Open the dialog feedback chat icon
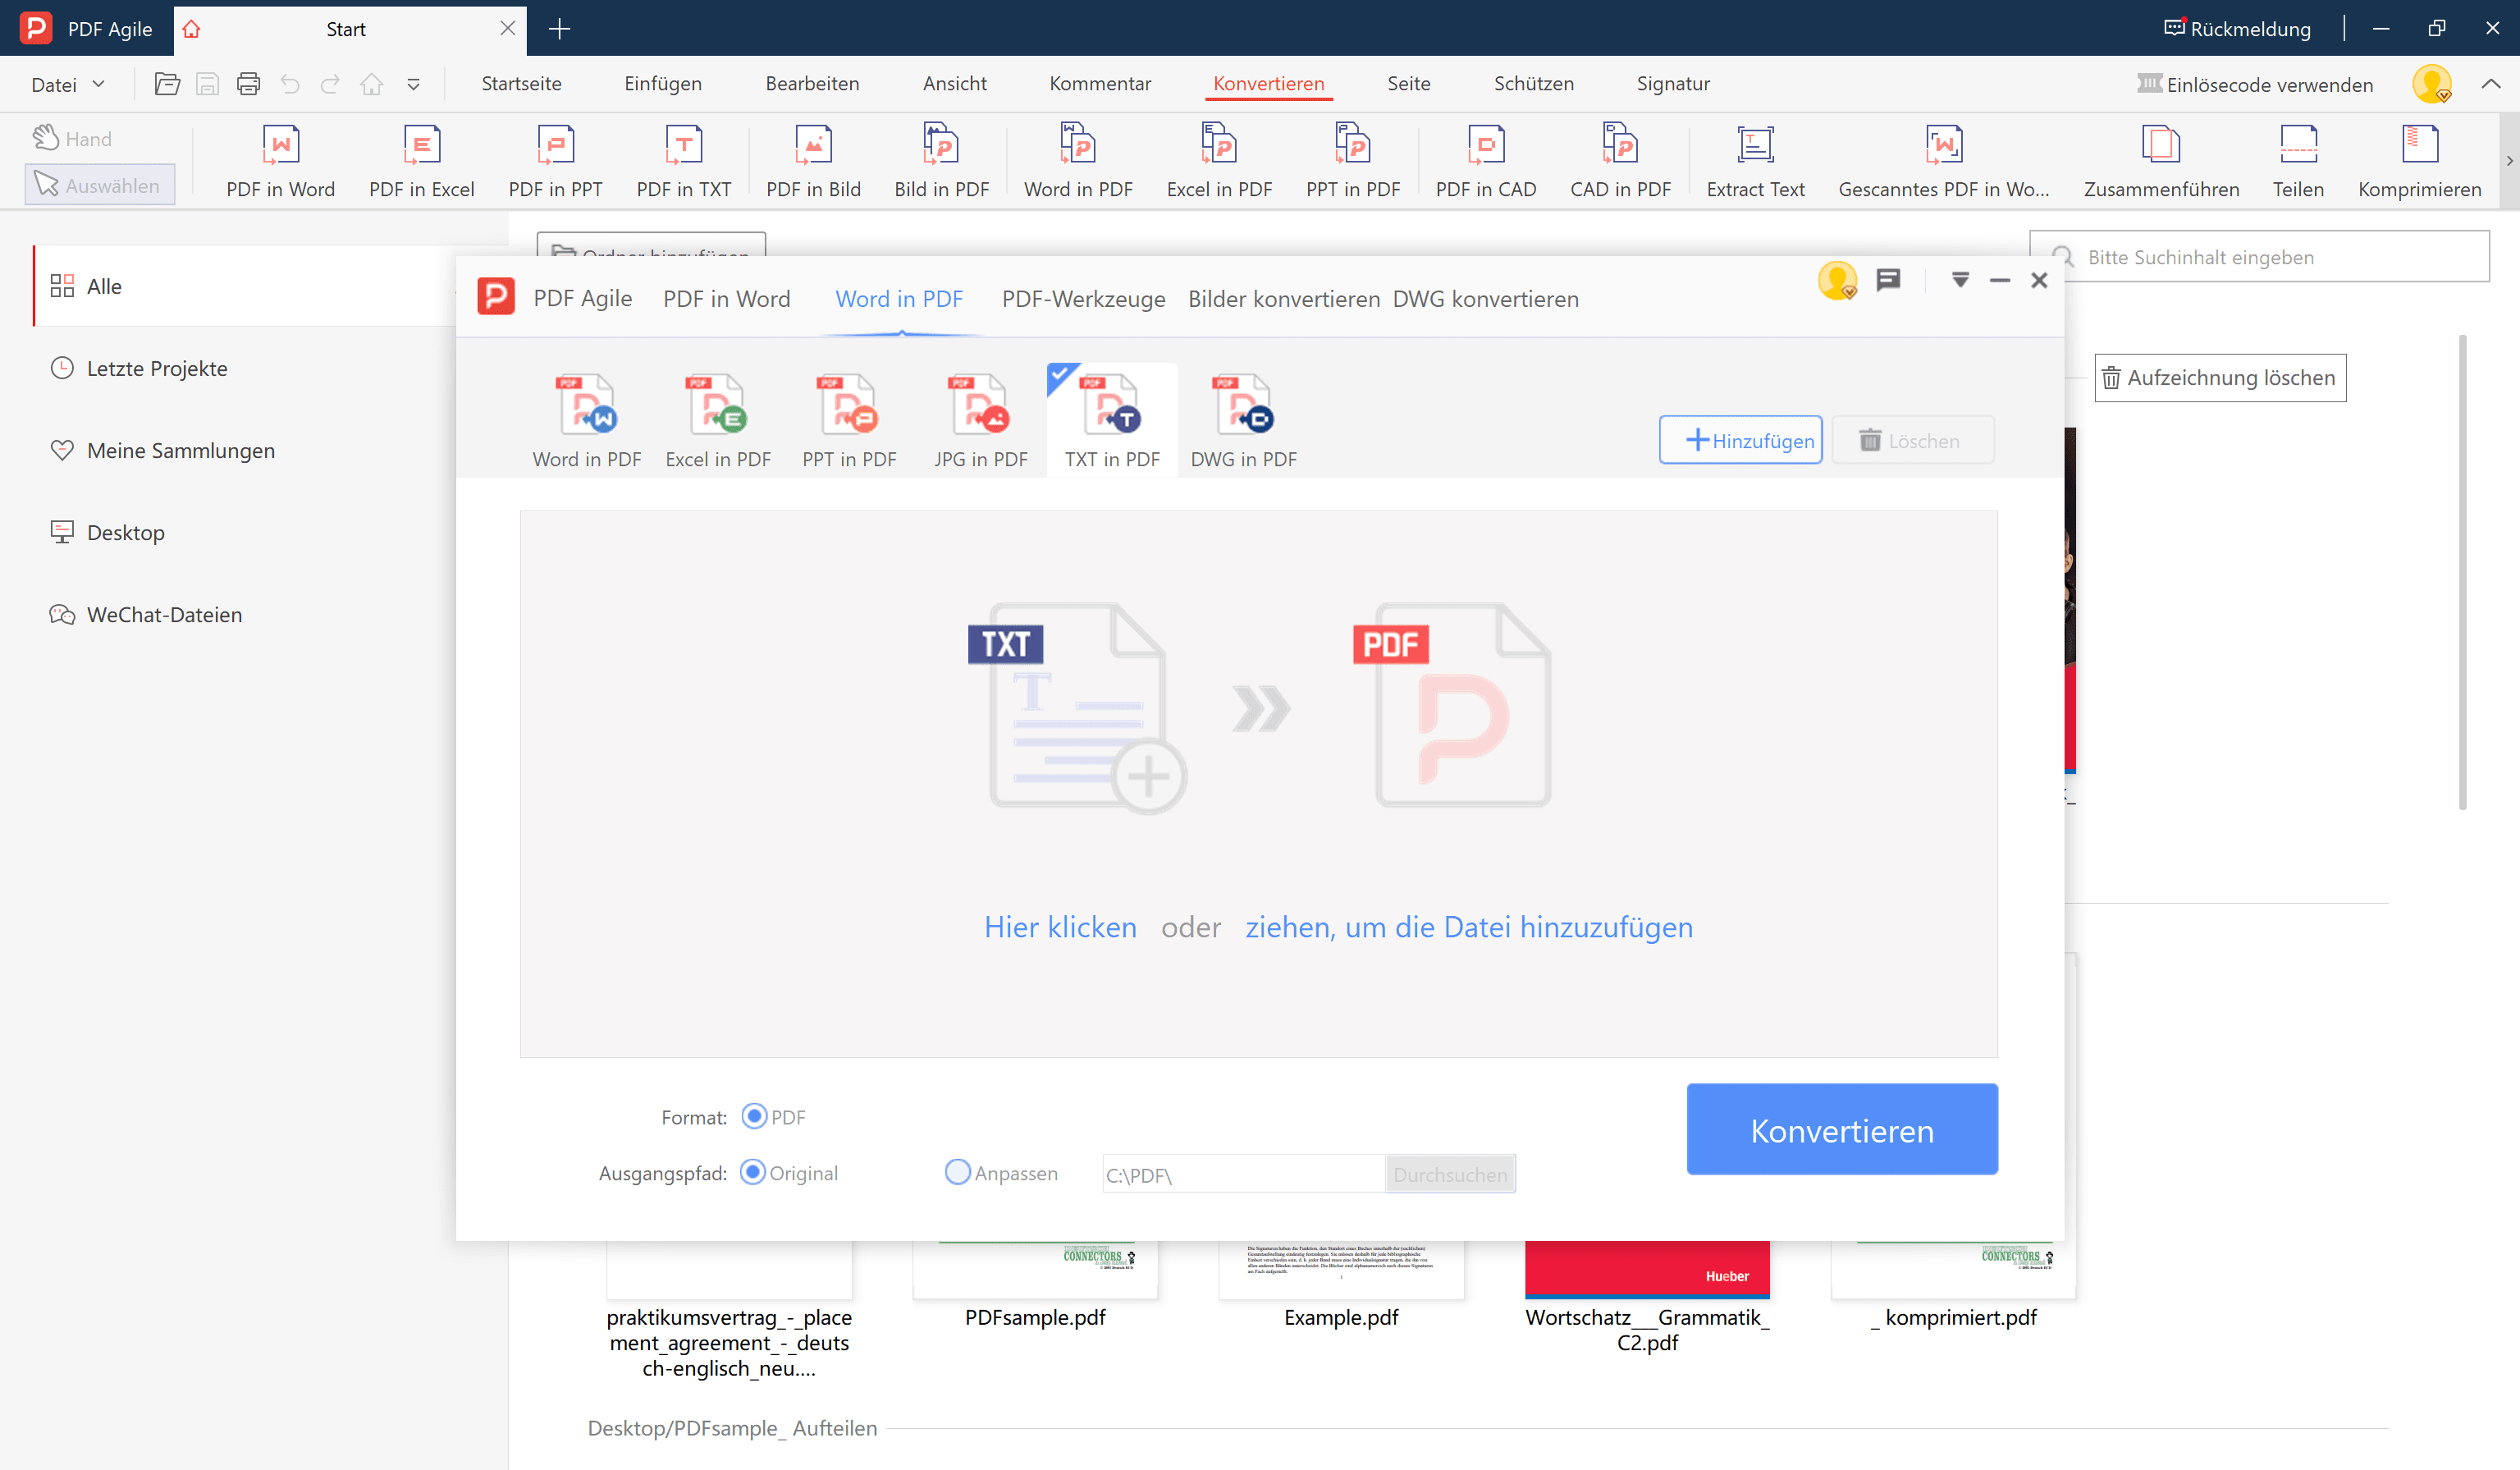The image size is (2520, 1470). pyautogui.click(x=1888, y=280)
